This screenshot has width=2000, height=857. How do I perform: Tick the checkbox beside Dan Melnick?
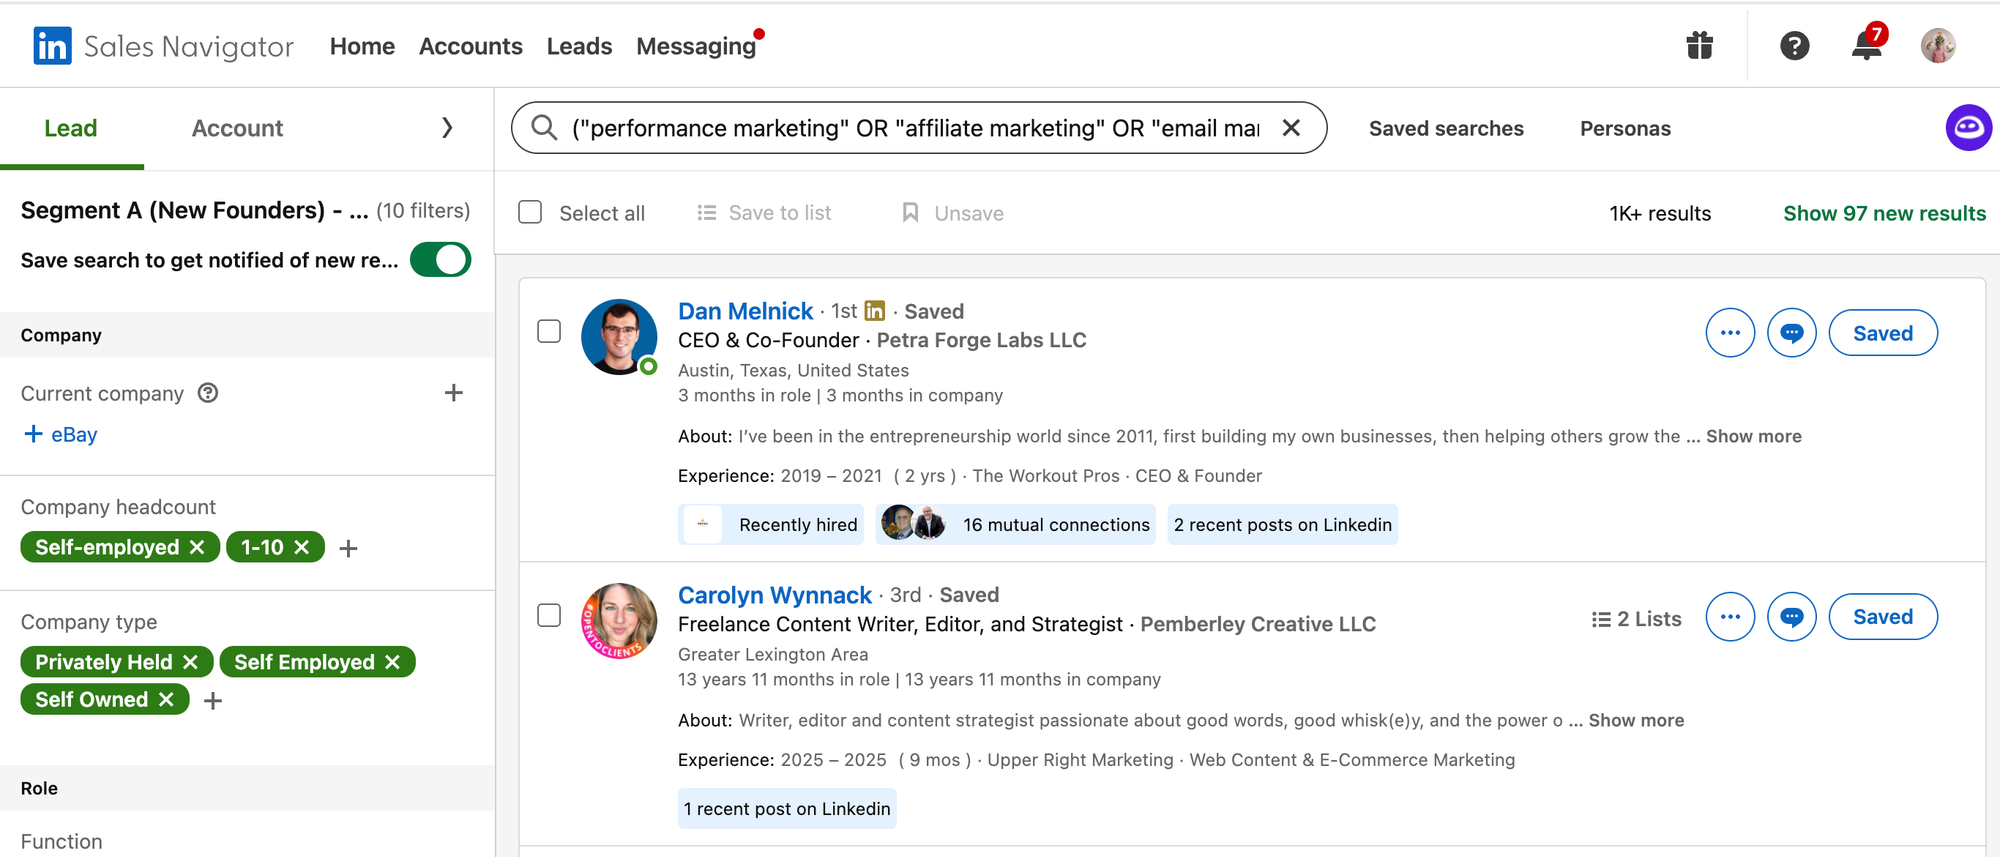tap(549, 331)
